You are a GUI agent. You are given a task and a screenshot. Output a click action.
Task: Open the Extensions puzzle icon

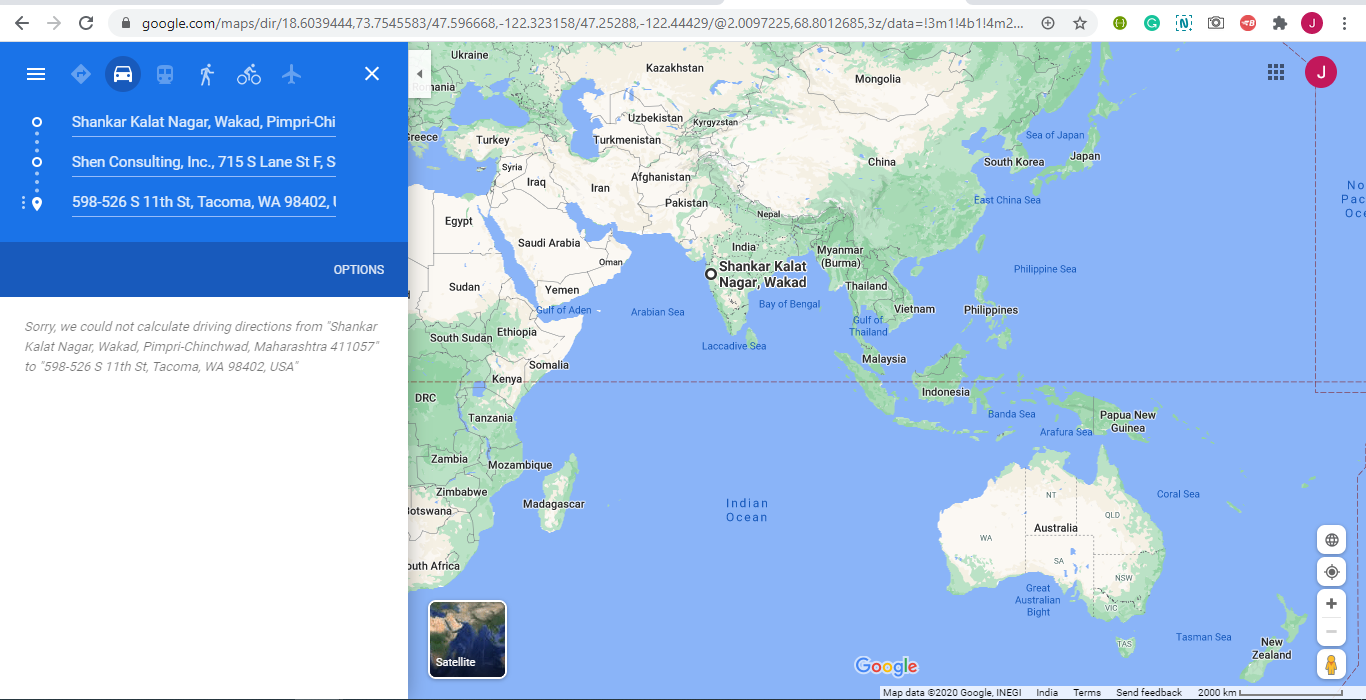[x=1280, y=23]
